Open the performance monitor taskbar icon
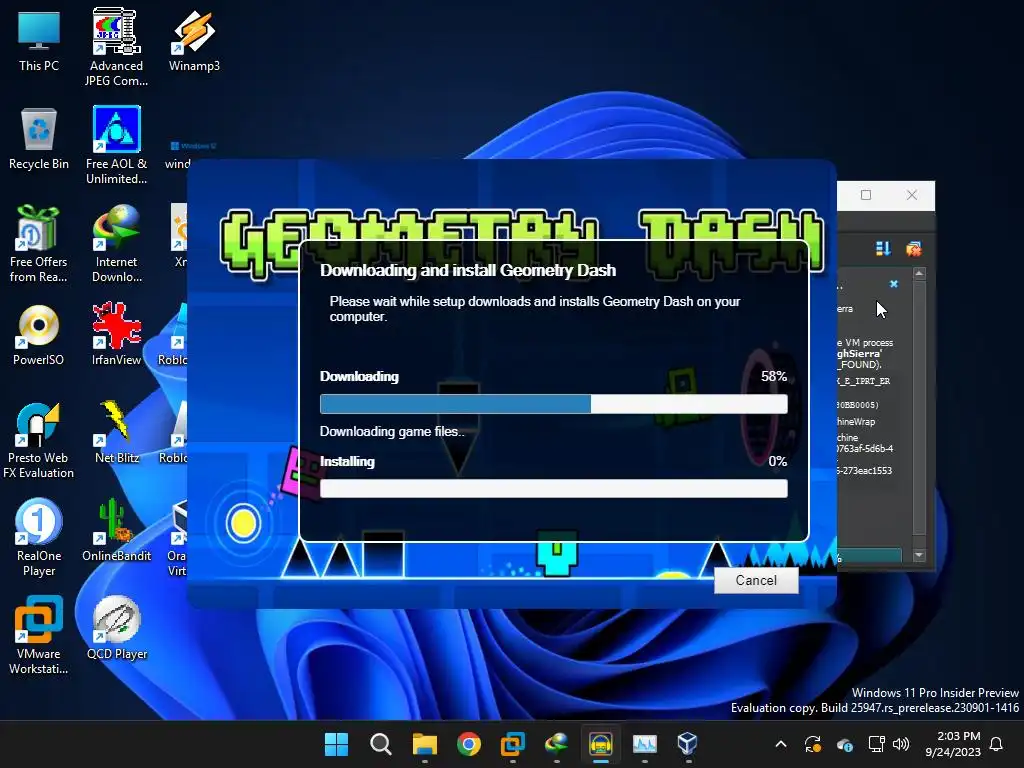This screenshot has height=768, width=1024. [x=645, y=743]
